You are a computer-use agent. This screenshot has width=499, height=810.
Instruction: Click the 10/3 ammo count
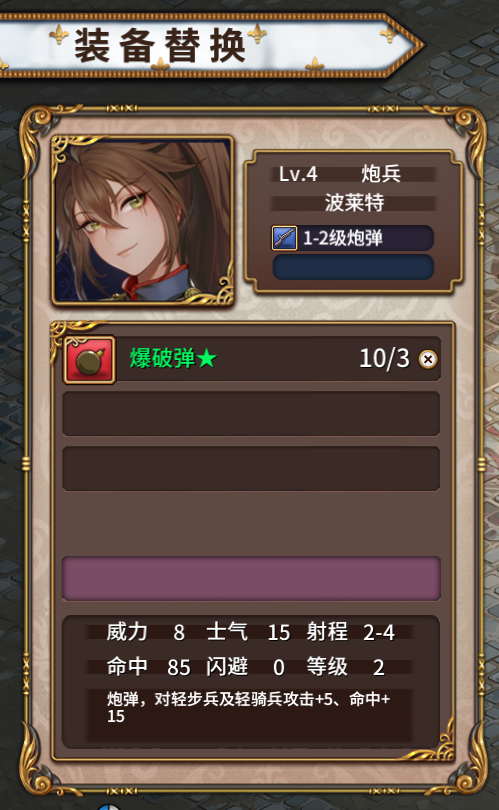[384, 359]
